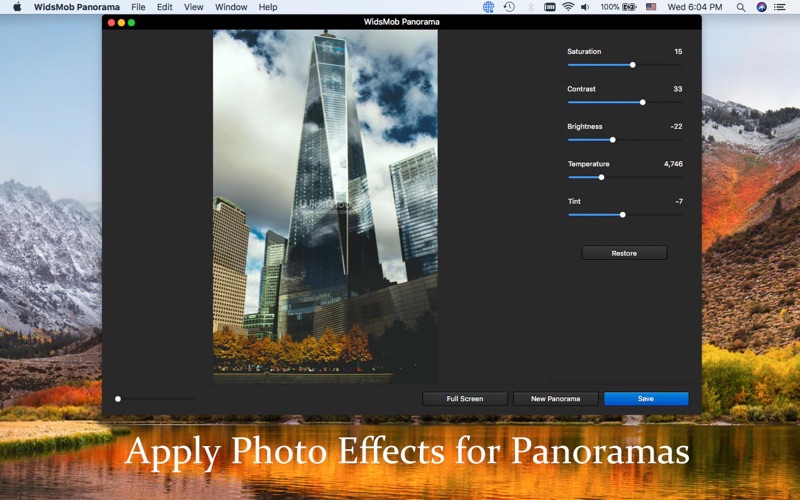The height and width of the screenshot is (500, 800).
Task: Click the skyscraper panorama preview image
Action: (x=325, y=205)
